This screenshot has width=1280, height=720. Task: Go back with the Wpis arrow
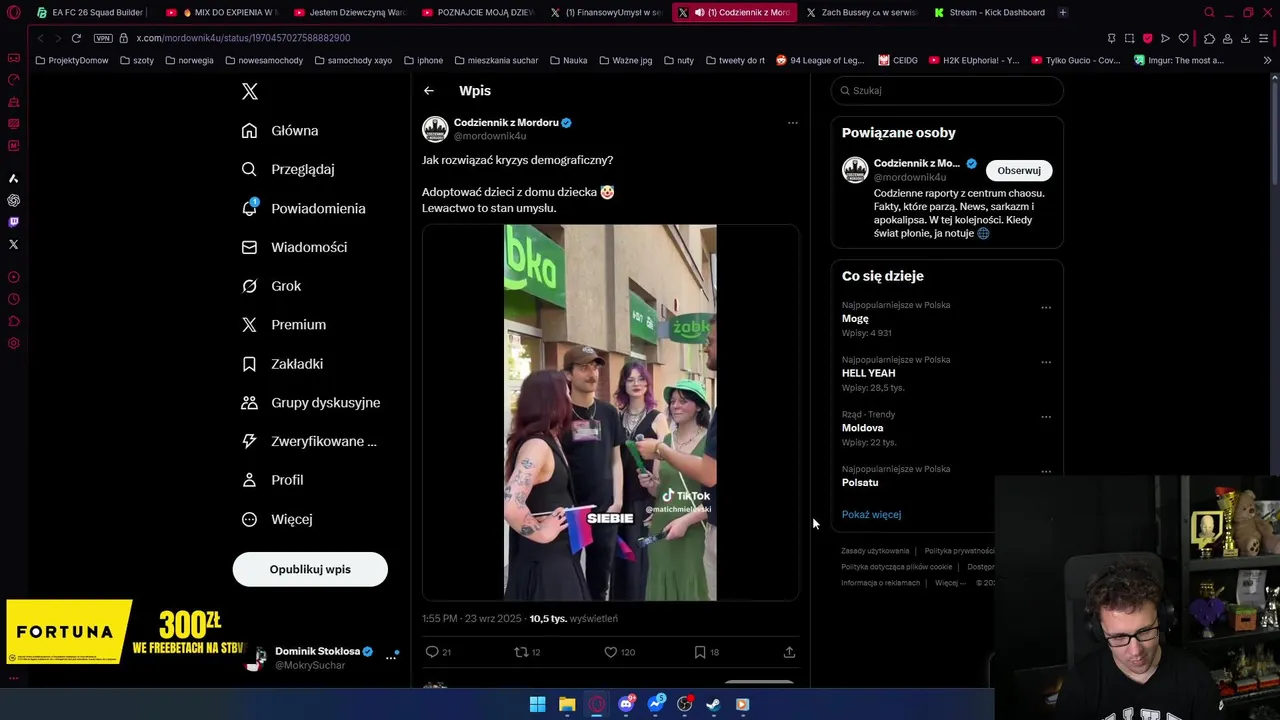click(429, 91)
